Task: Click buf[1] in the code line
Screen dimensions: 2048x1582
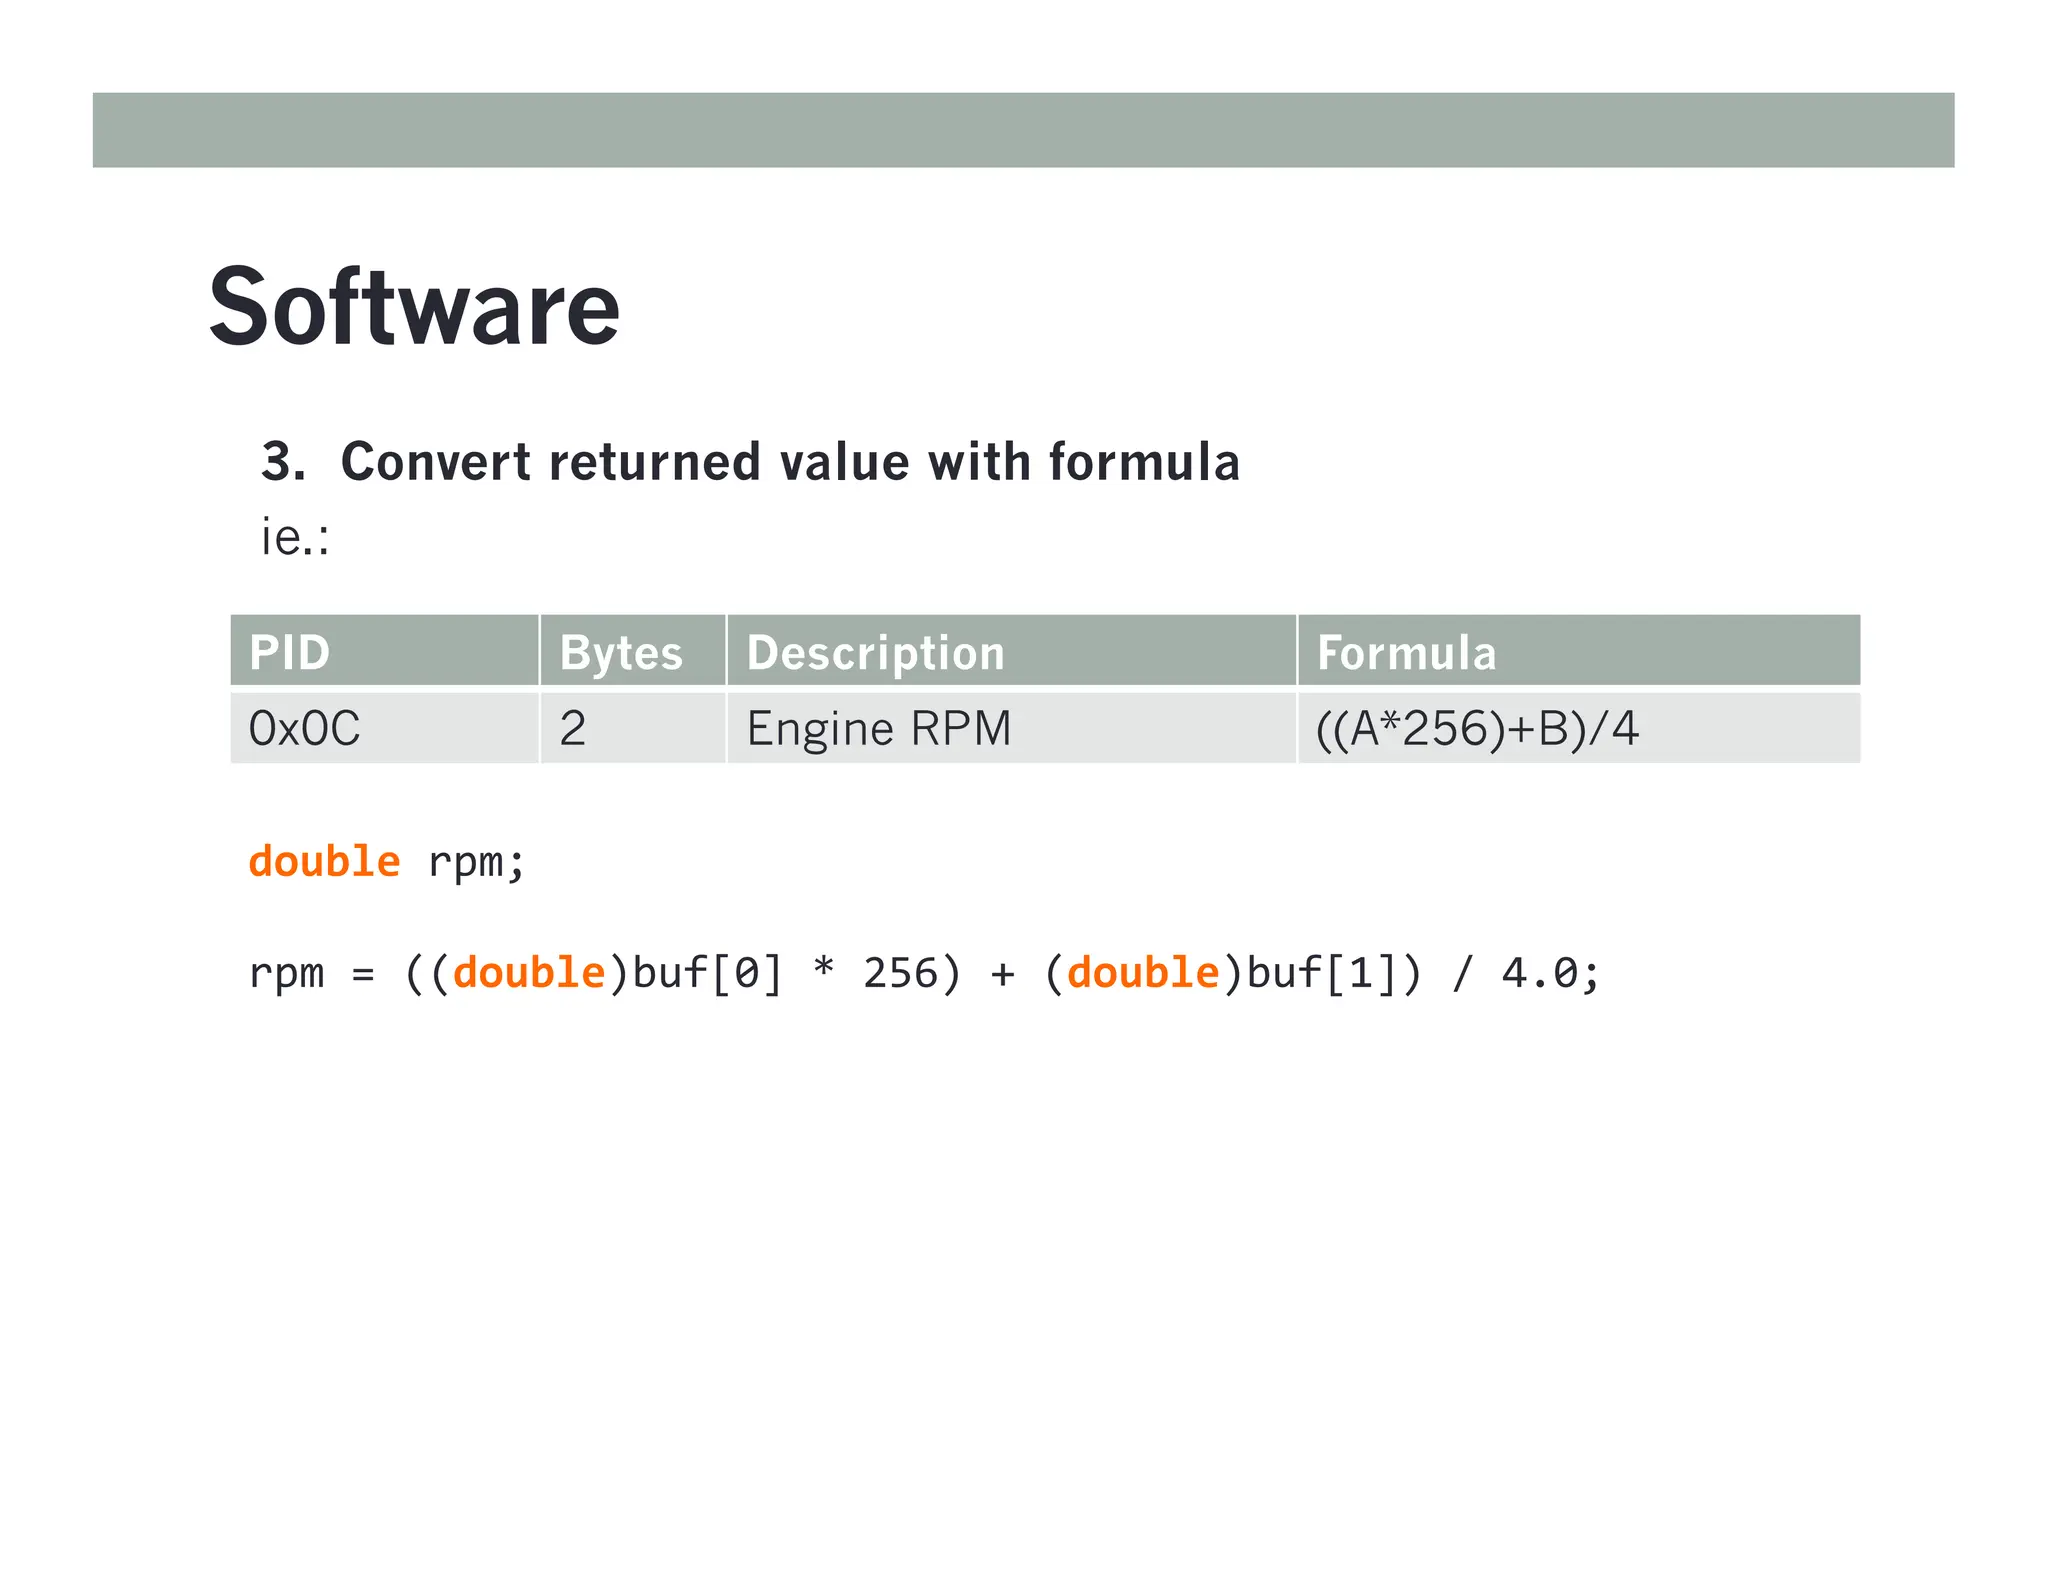Action: click(x=1321, y=973)
